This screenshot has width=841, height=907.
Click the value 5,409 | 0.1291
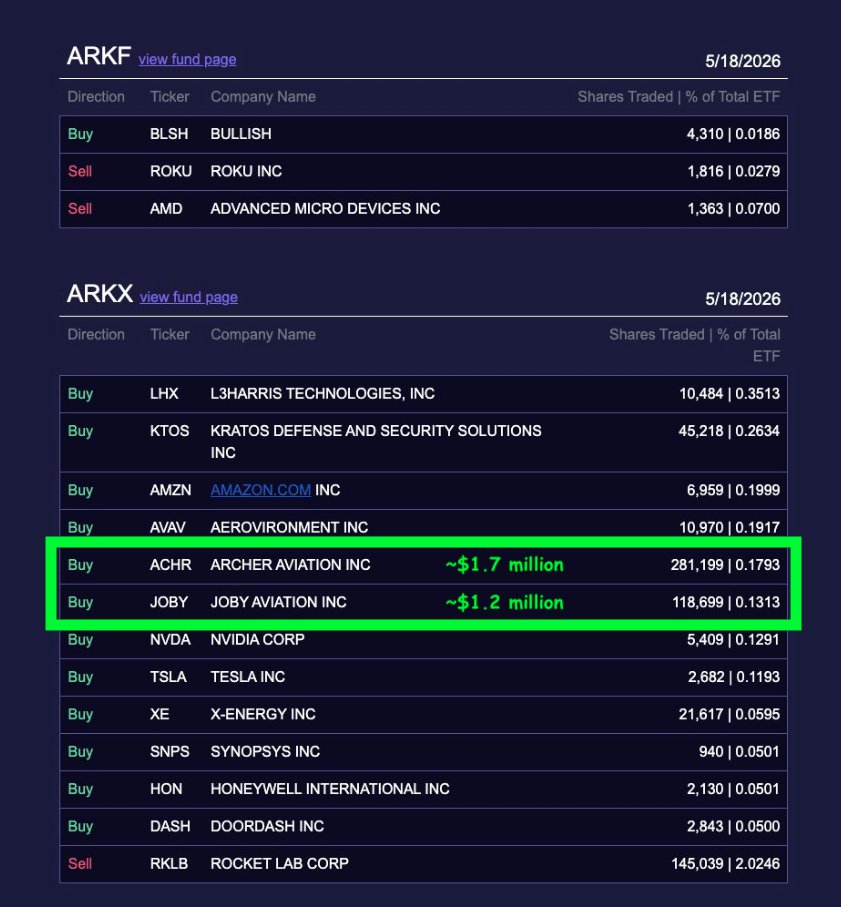click(733, 640)
